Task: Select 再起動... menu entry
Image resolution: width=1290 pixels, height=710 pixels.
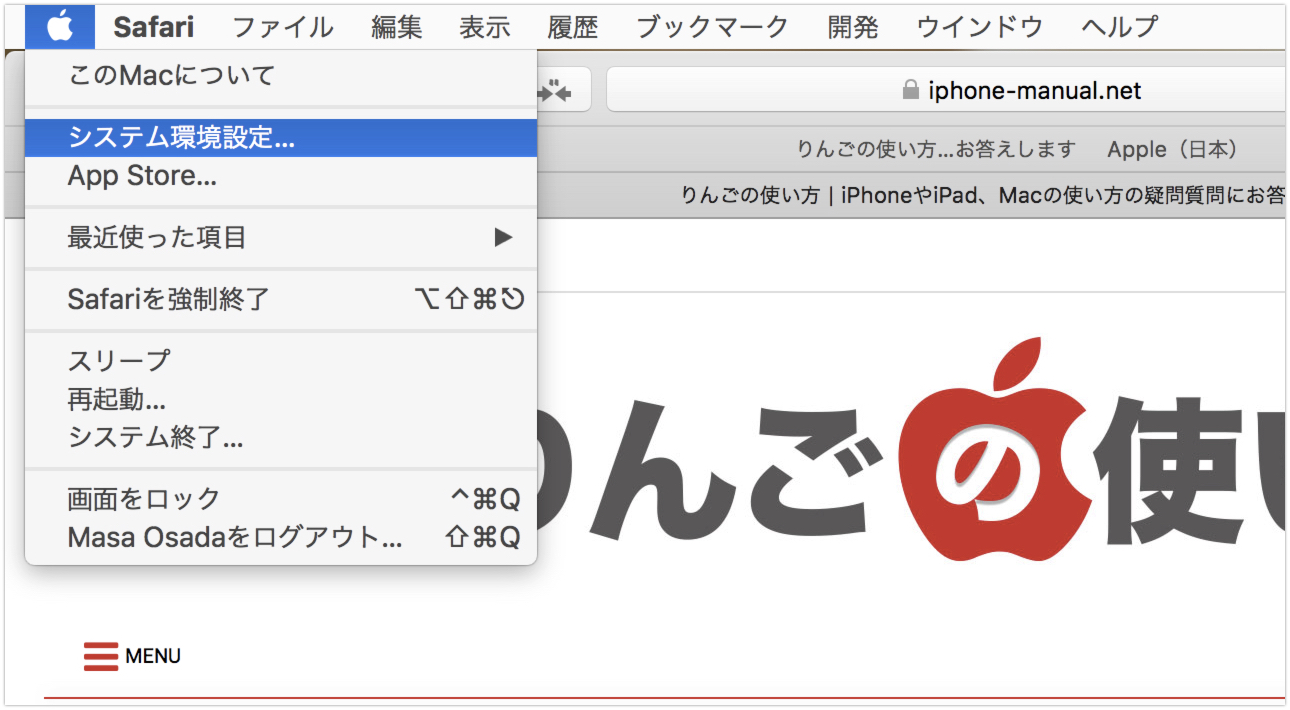Action: point(281,399)
